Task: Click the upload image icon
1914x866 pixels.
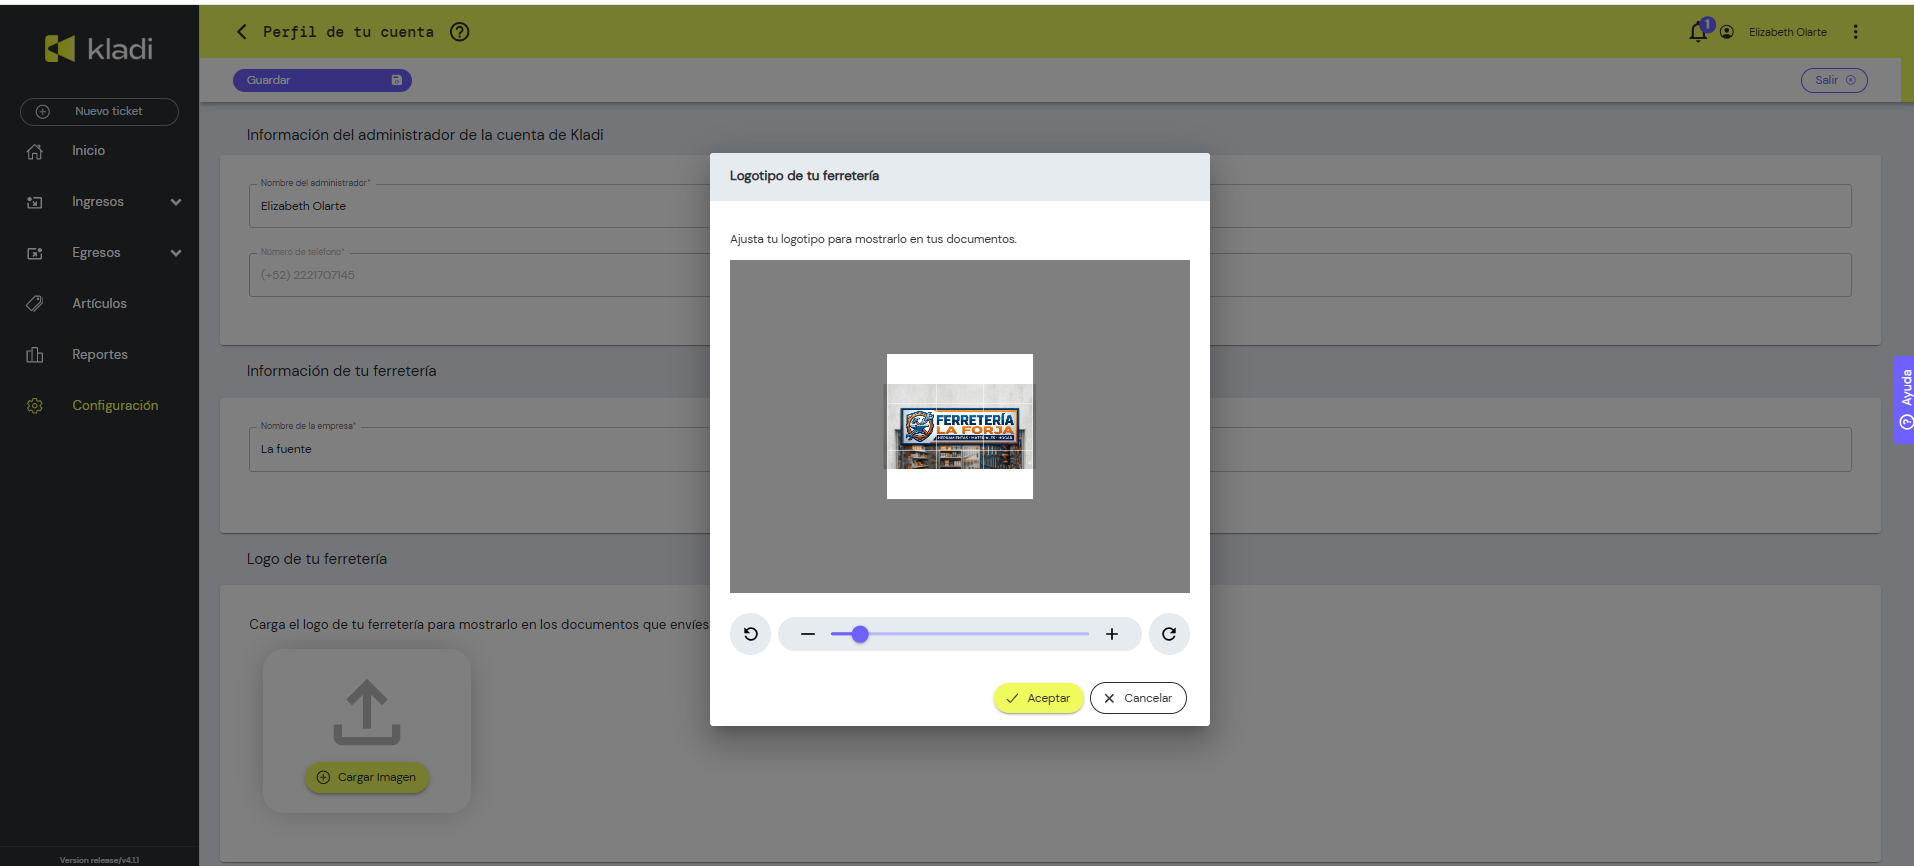Action: tap(367, 712)
